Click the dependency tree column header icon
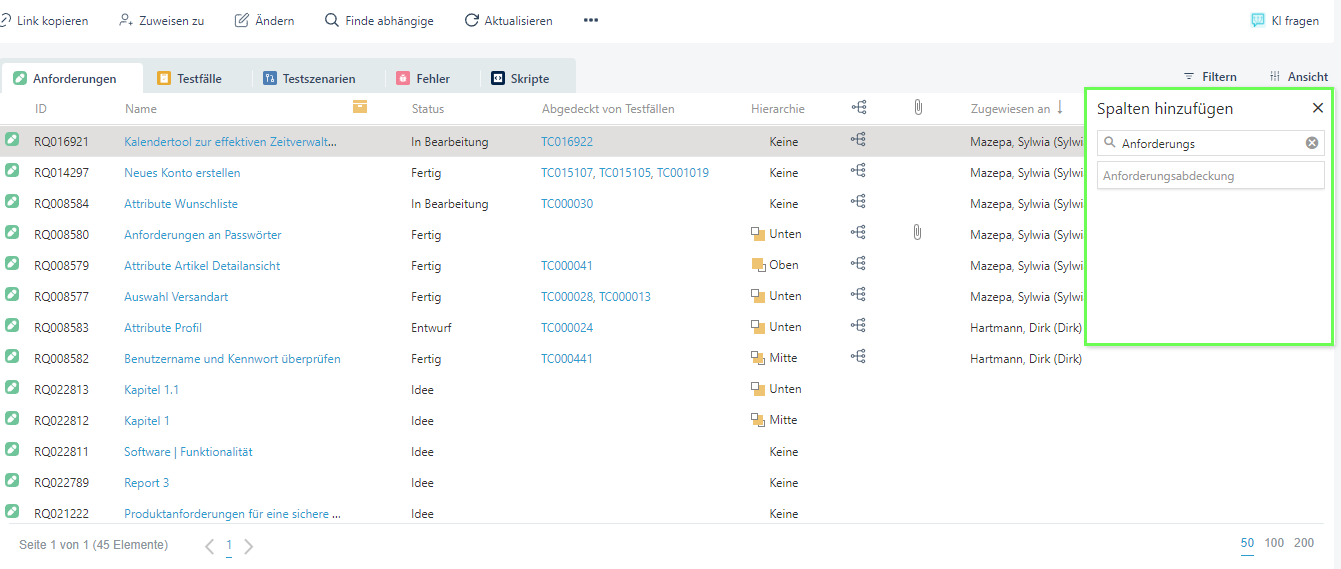This screenshot has height=569, width=1341. tap(858, 107)
